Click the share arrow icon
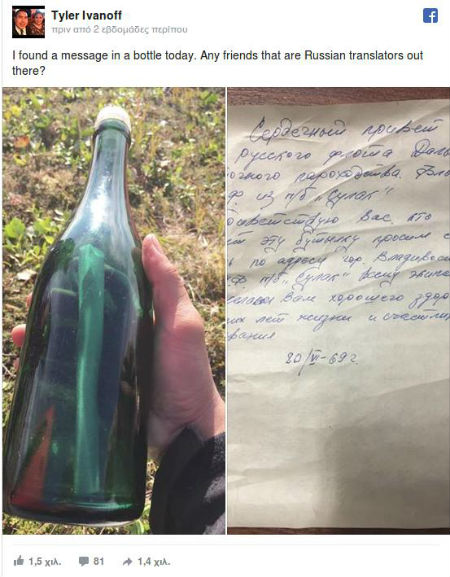 point(128,562)
